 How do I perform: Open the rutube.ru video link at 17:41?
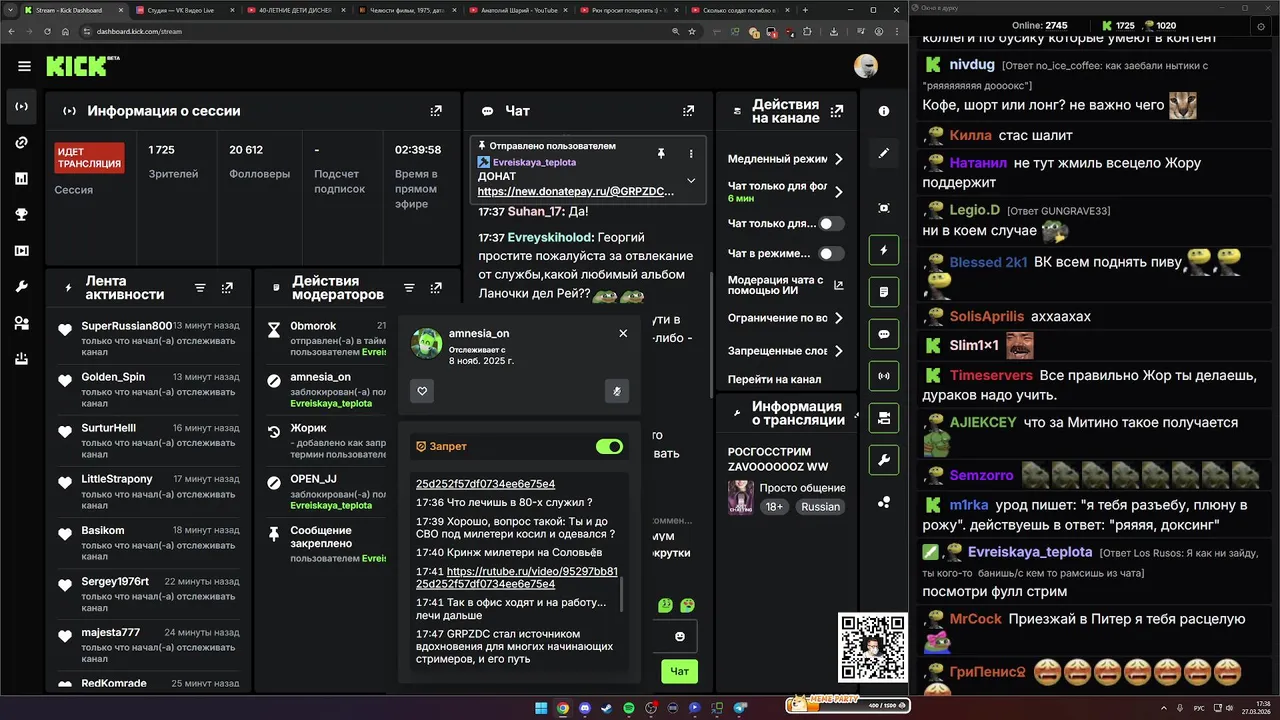(x=517, y=577)
